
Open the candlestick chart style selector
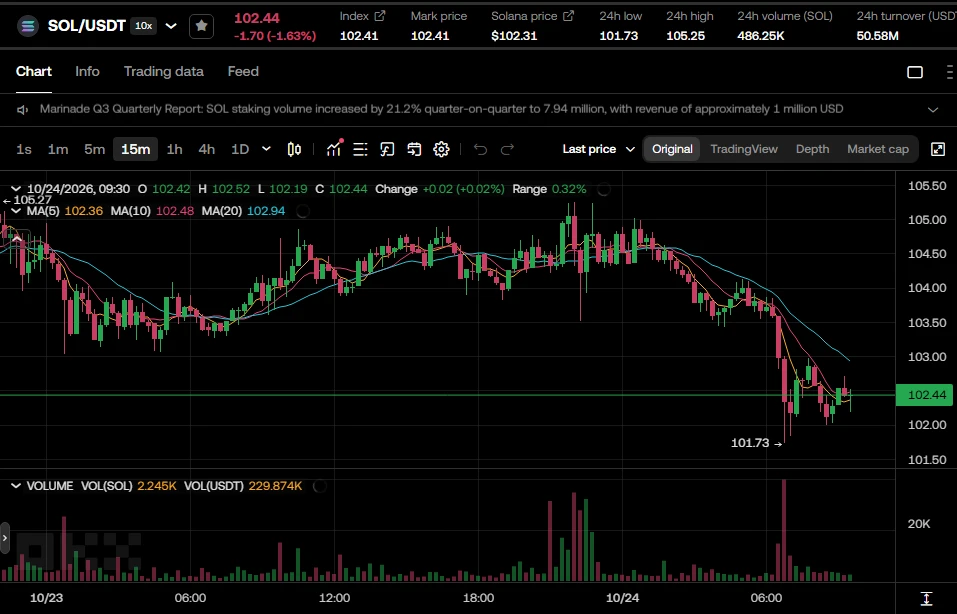(294, 150)
